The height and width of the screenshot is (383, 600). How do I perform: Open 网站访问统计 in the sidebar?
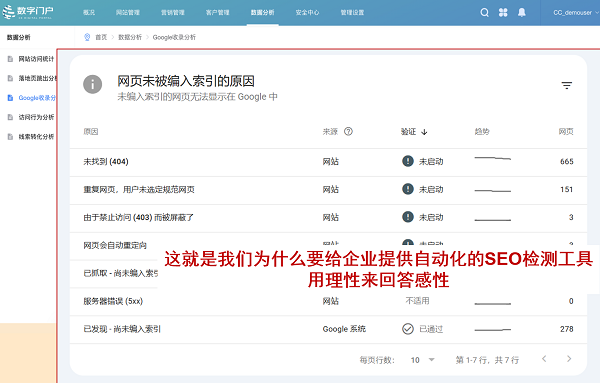31,59
